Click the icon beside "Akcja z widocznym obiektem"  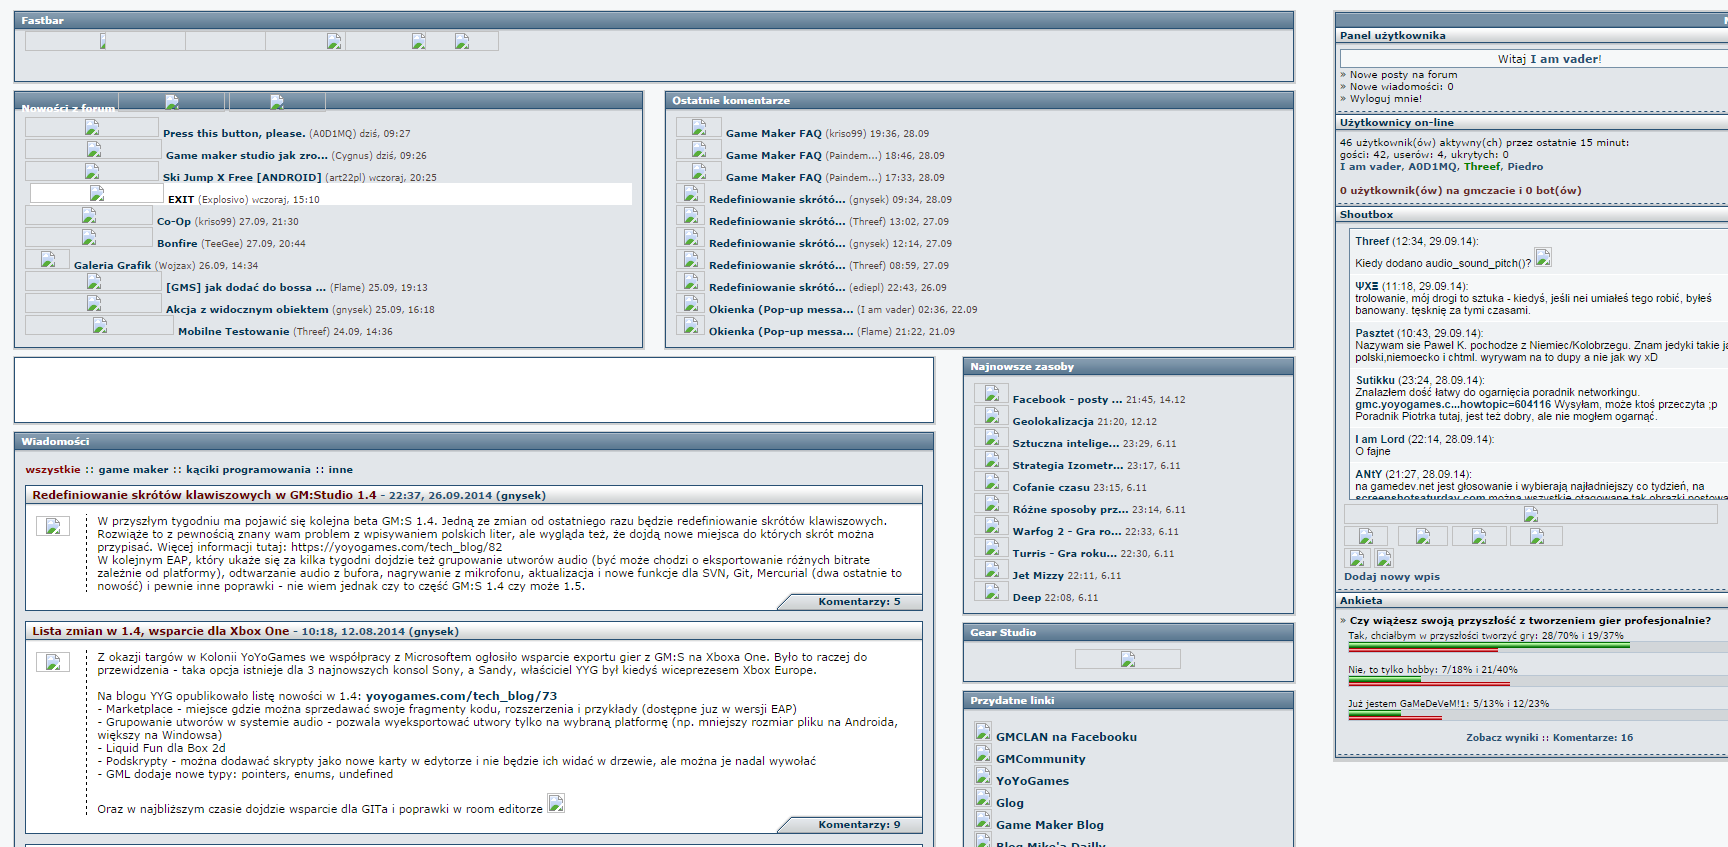click(x=94, y=303)
